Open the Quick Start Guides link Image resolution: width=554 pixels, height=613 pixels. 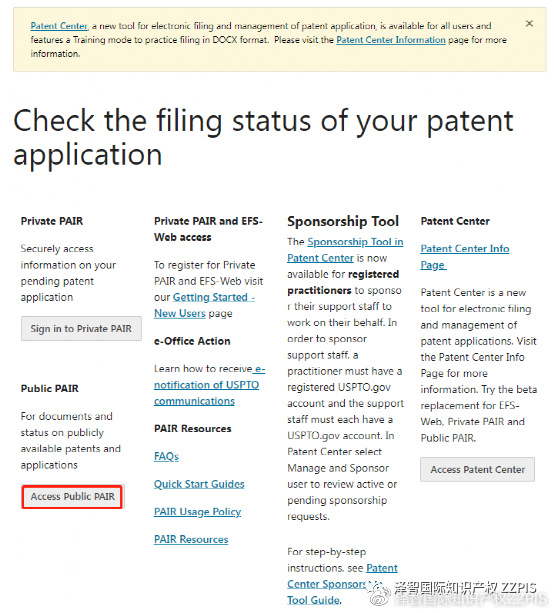(x=199, y=484)
